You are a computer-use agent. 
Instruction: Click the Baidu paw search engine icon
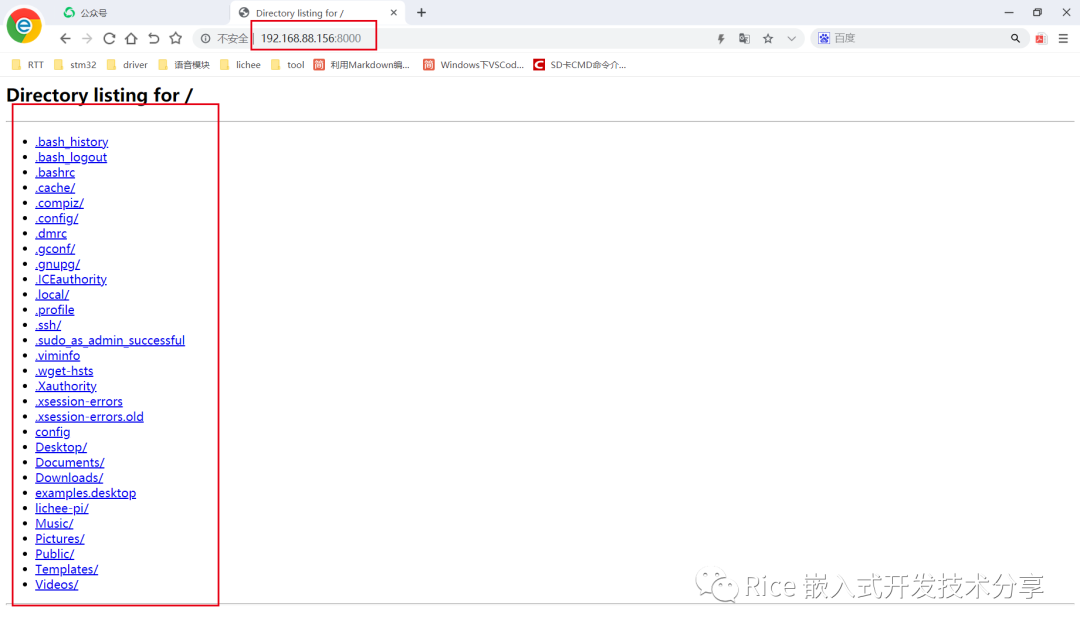tap(824, 39)
